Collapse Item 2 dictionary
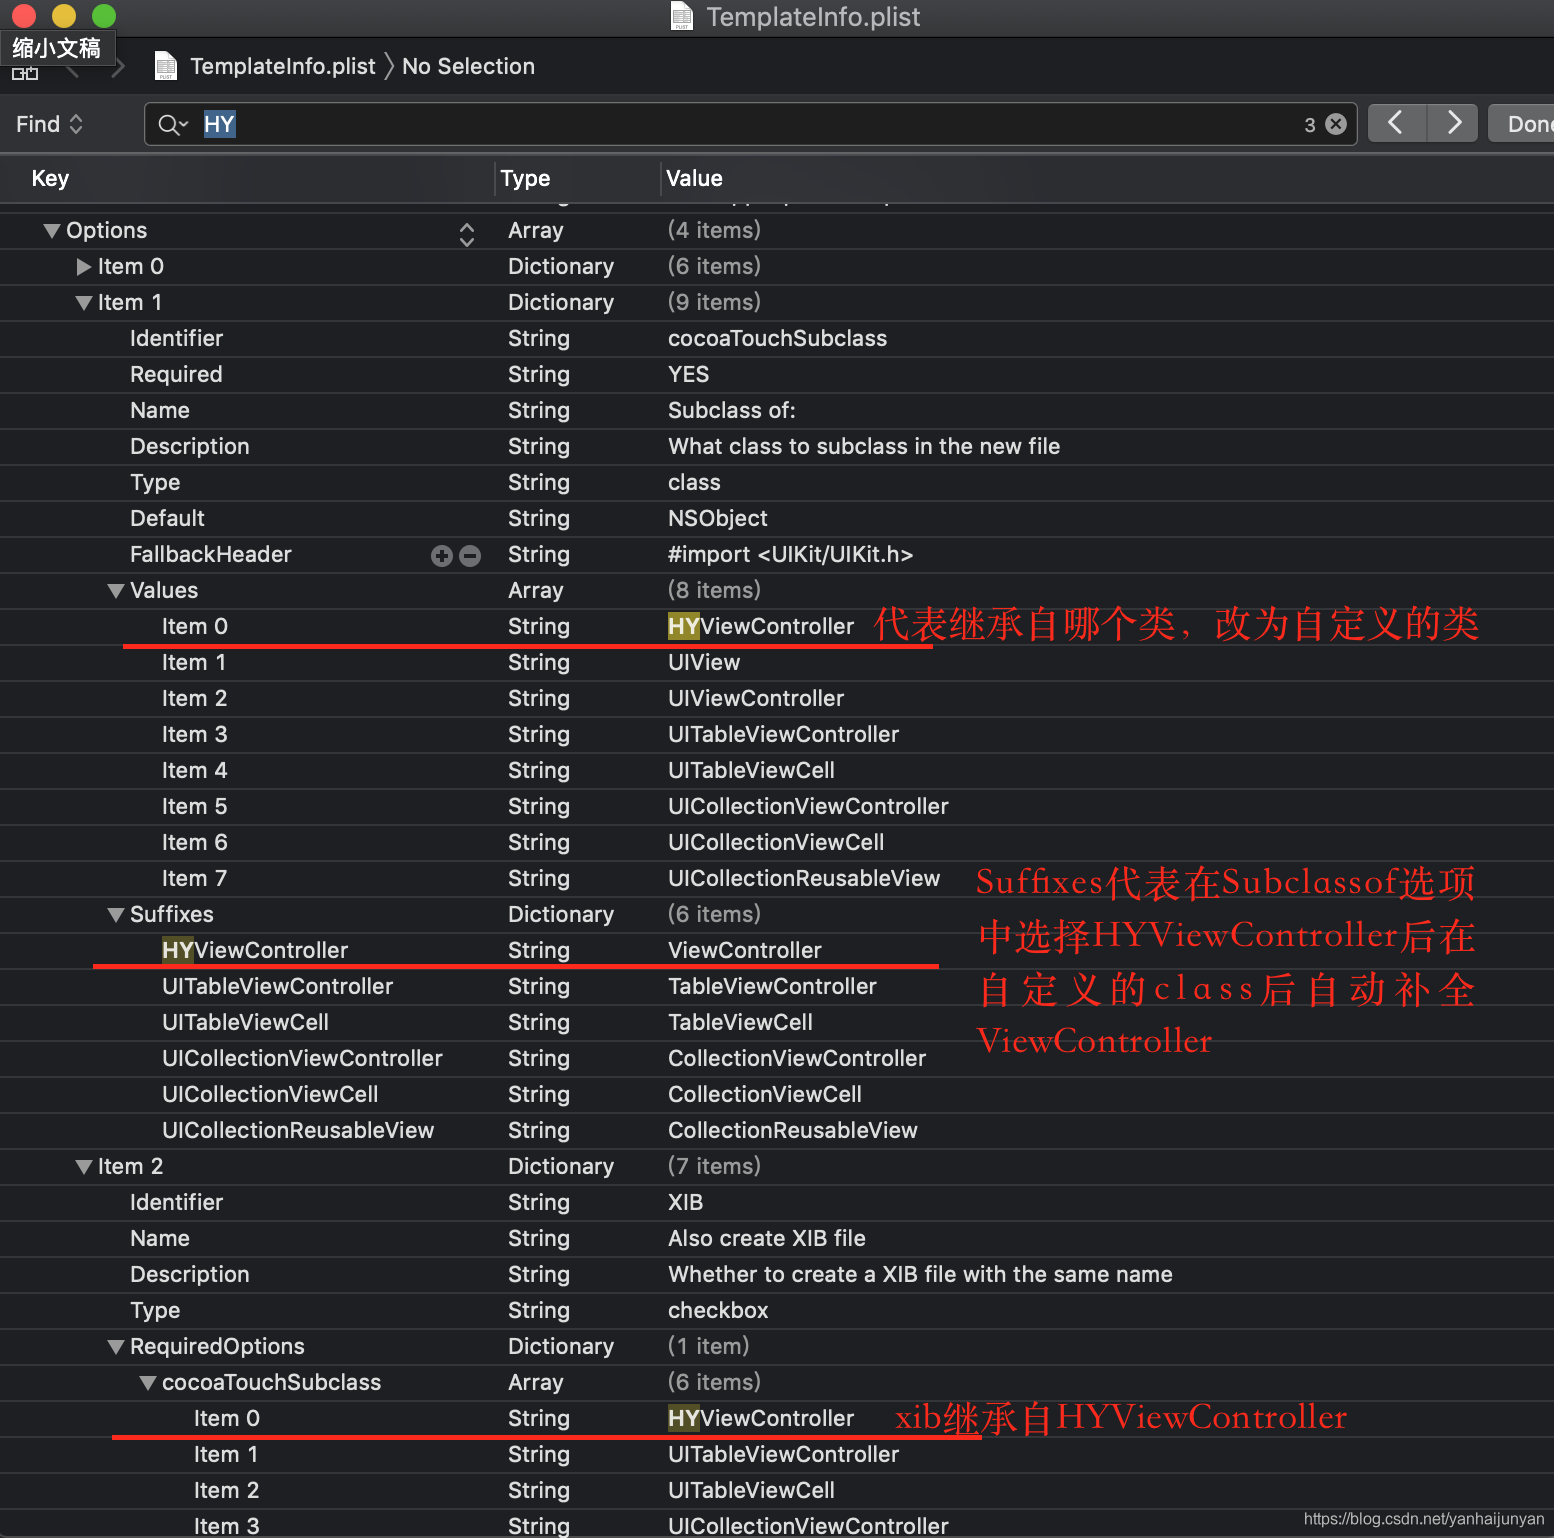 pyautogui.click(x=84, y=1167)
